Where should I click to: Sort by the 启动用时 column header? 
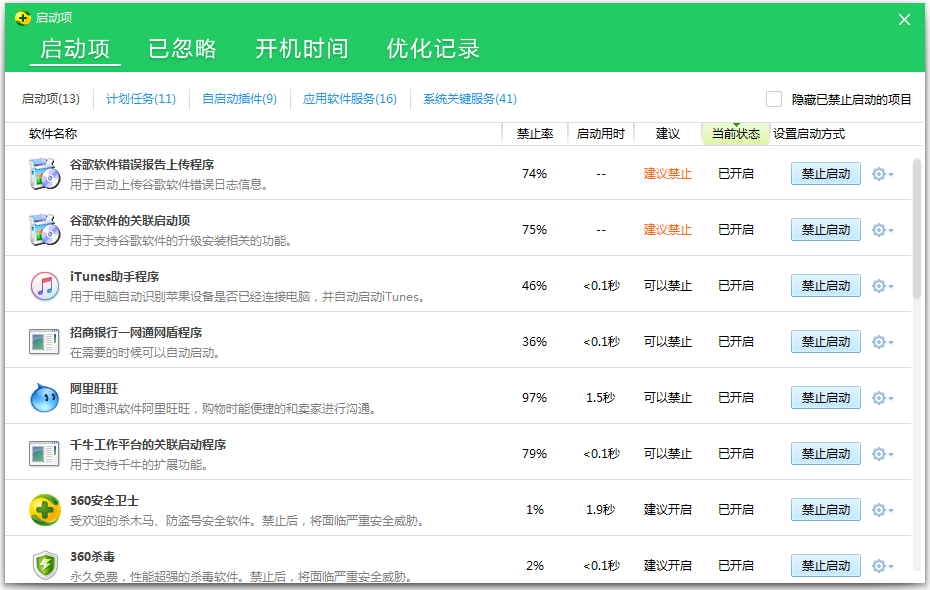coord(601,134)
